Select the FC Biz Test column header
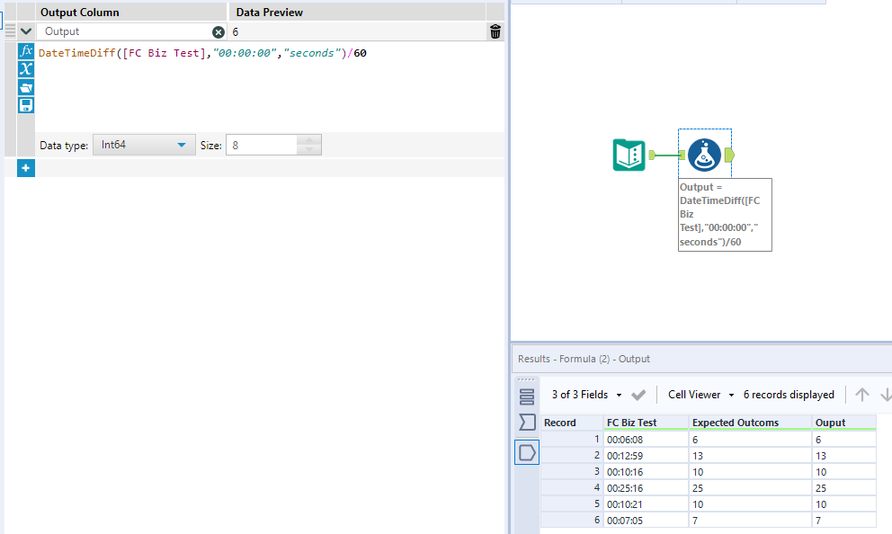 (646, 423)
